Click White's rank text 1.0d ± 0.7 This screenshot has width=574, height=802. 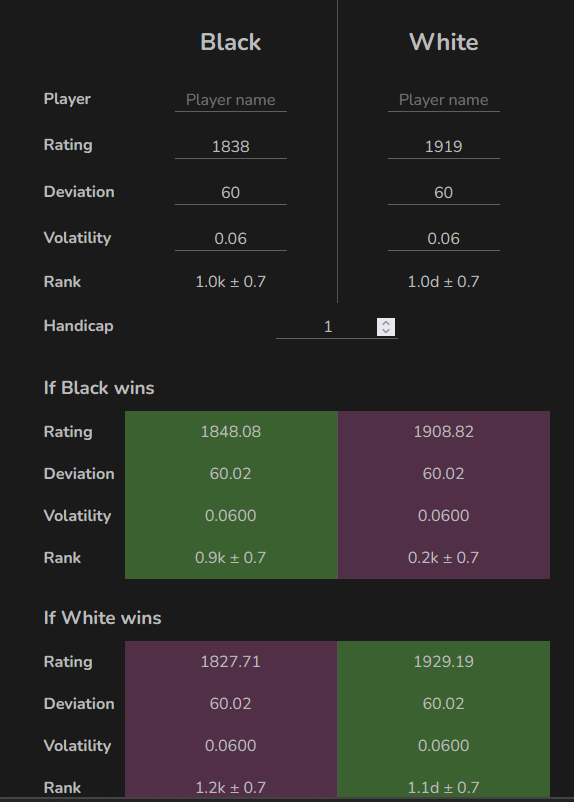(444, 282)
